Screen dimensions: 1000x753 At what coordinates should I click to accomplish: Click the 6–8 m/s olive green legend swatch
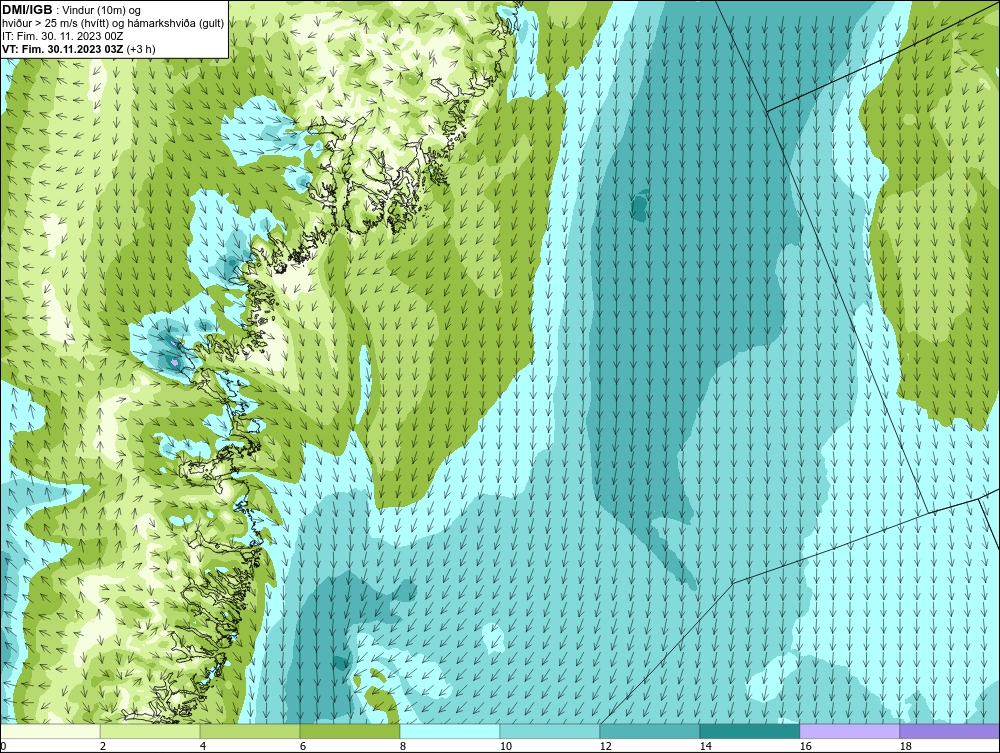pyautogui.click(x=350, y=731)
